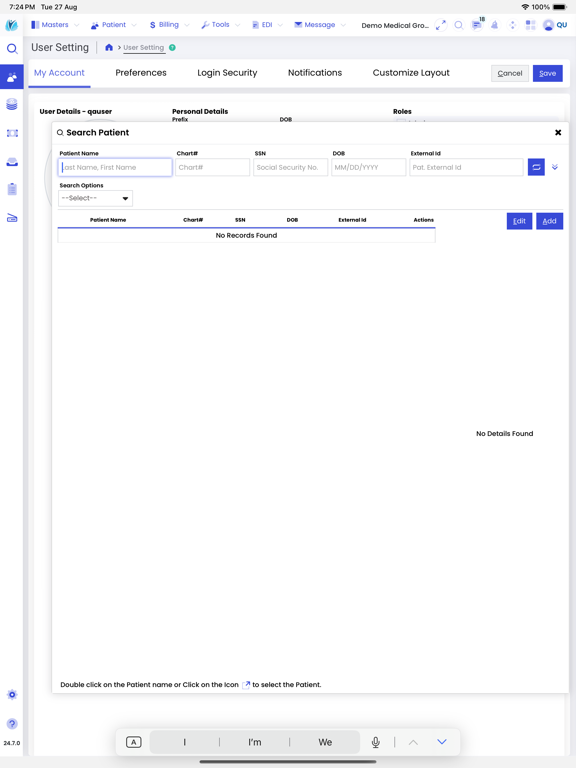Switch to the My Account tab
This screenshot has width=576, height=768.
pos(59,73)
